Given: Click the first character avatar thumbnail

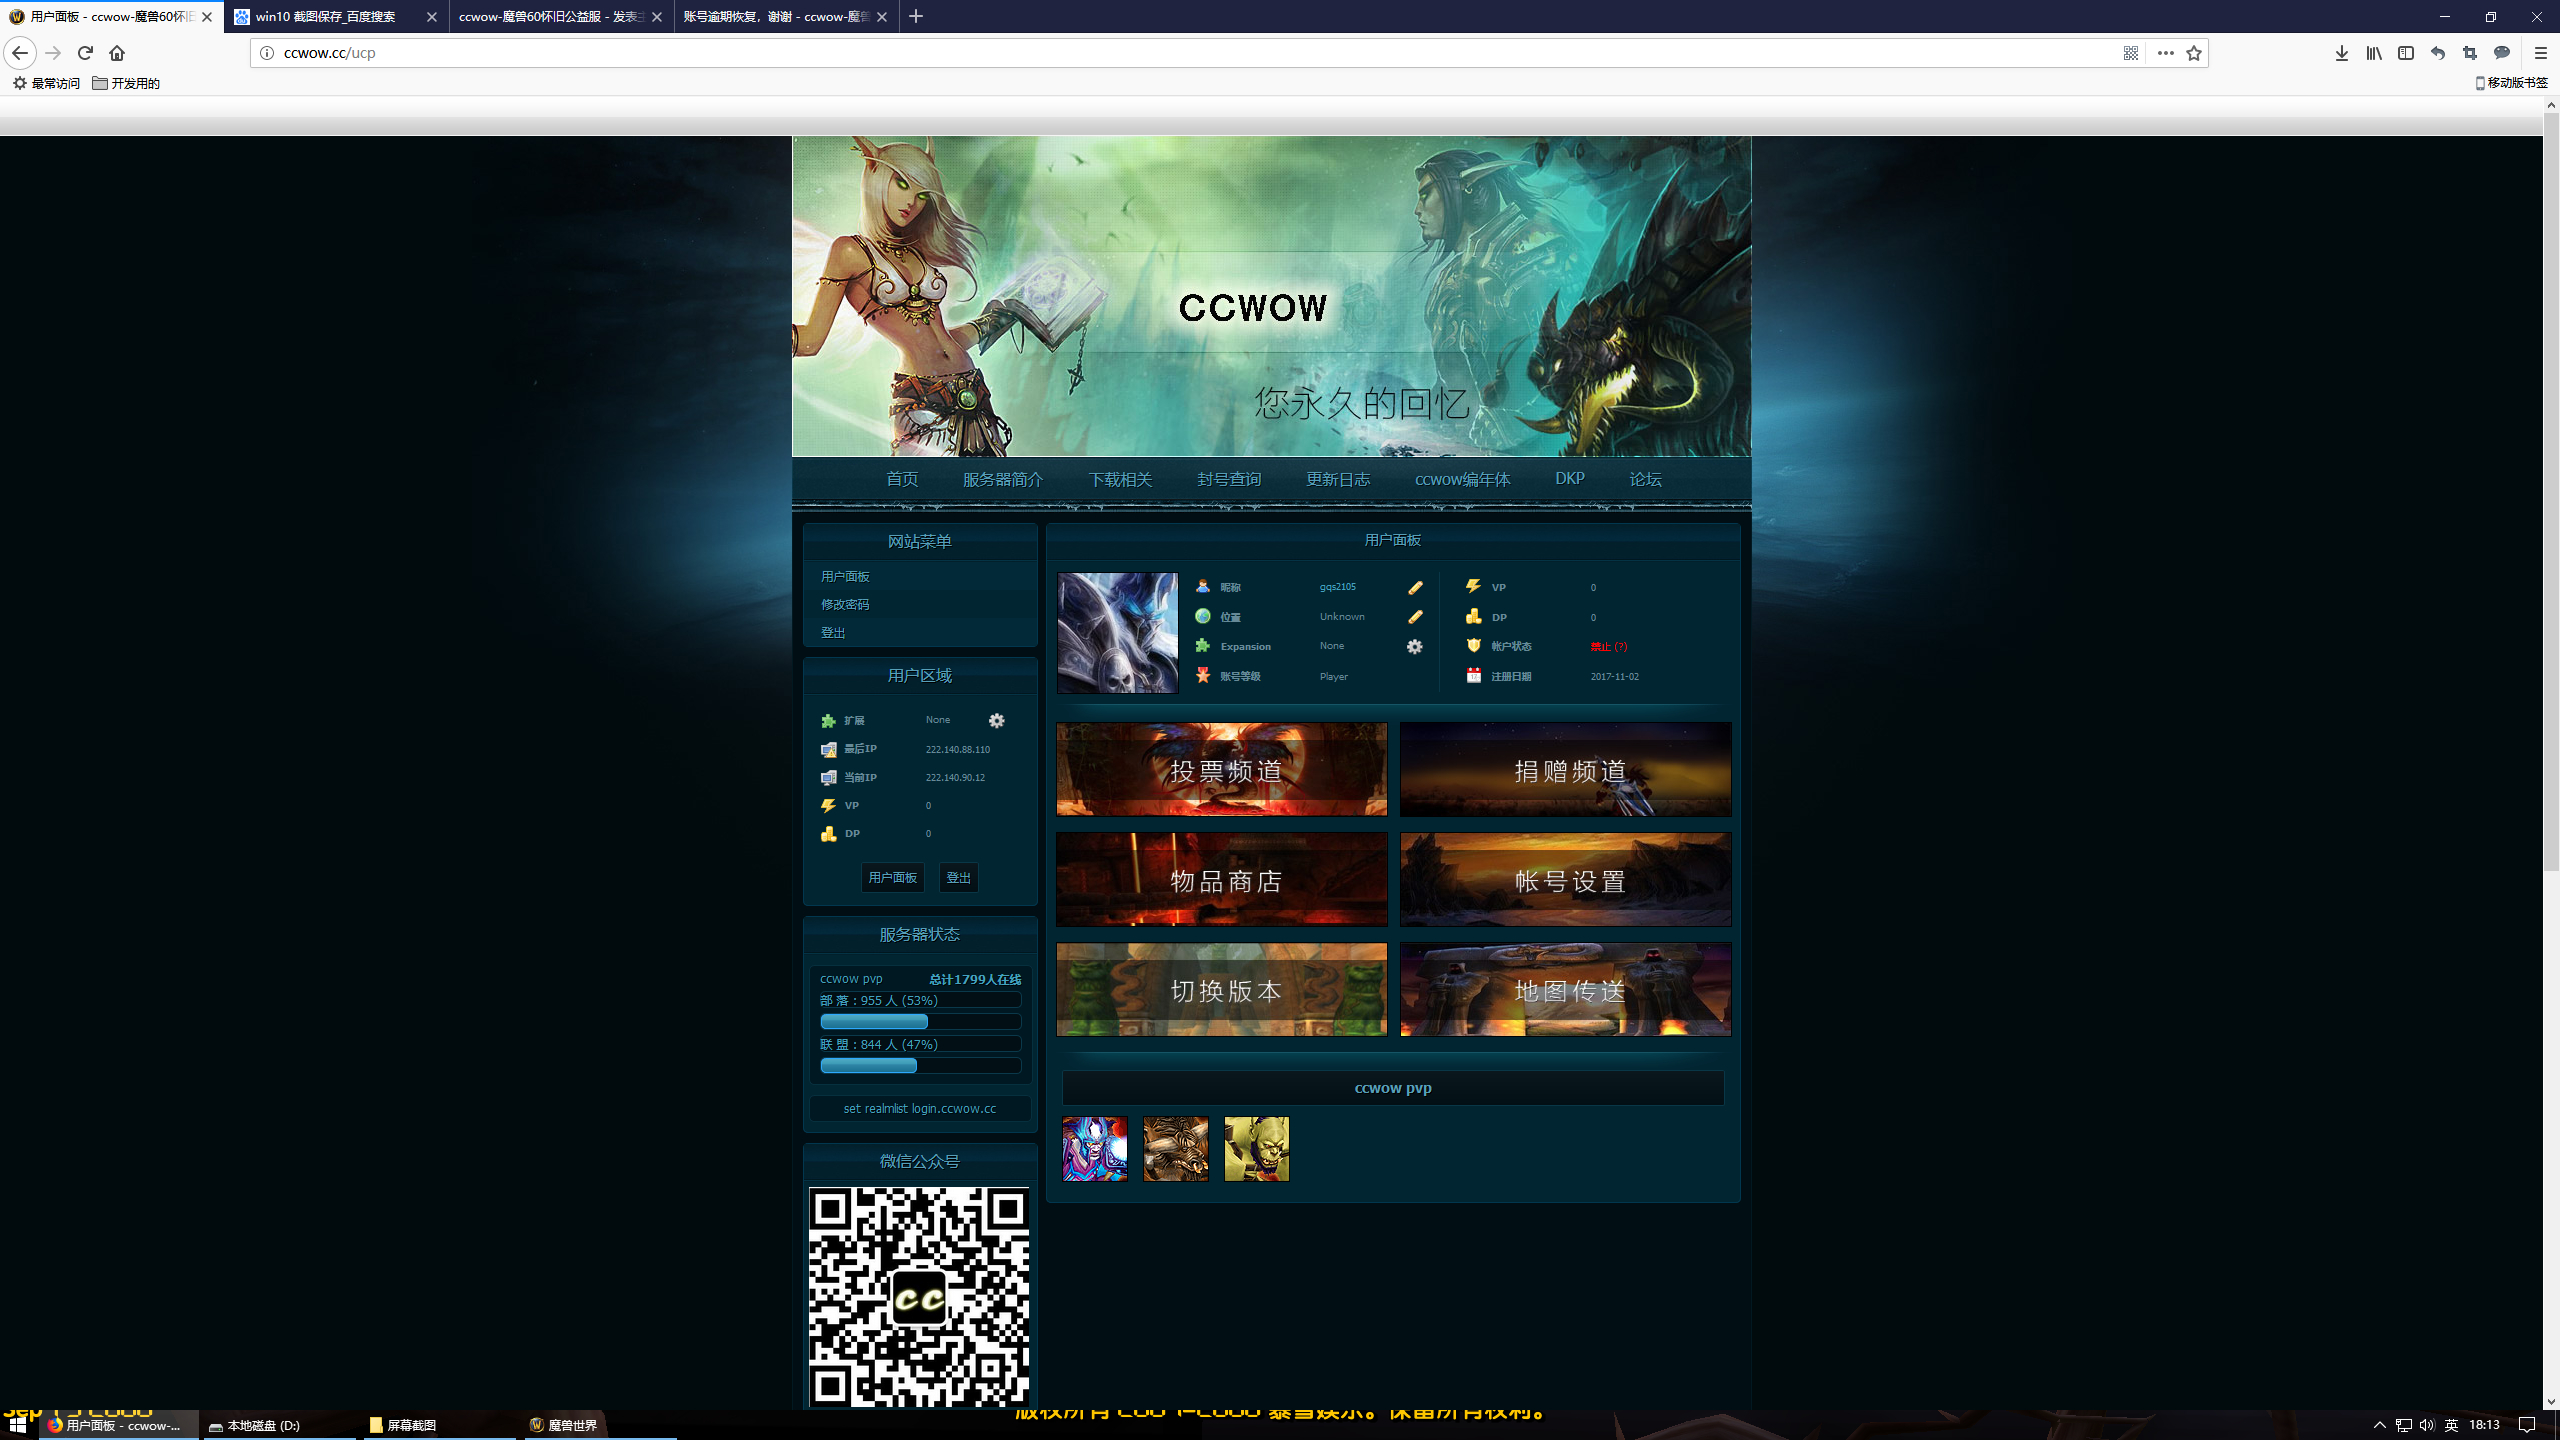Looking at the screenshot, I should [1095, 1149].
